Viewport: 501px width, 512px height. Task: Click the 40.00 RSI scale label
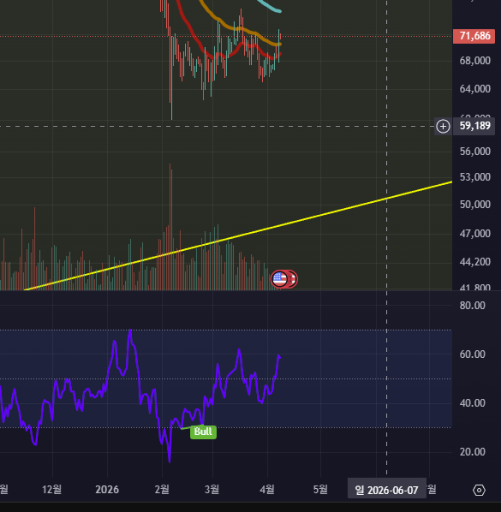(x=472, y=403)
